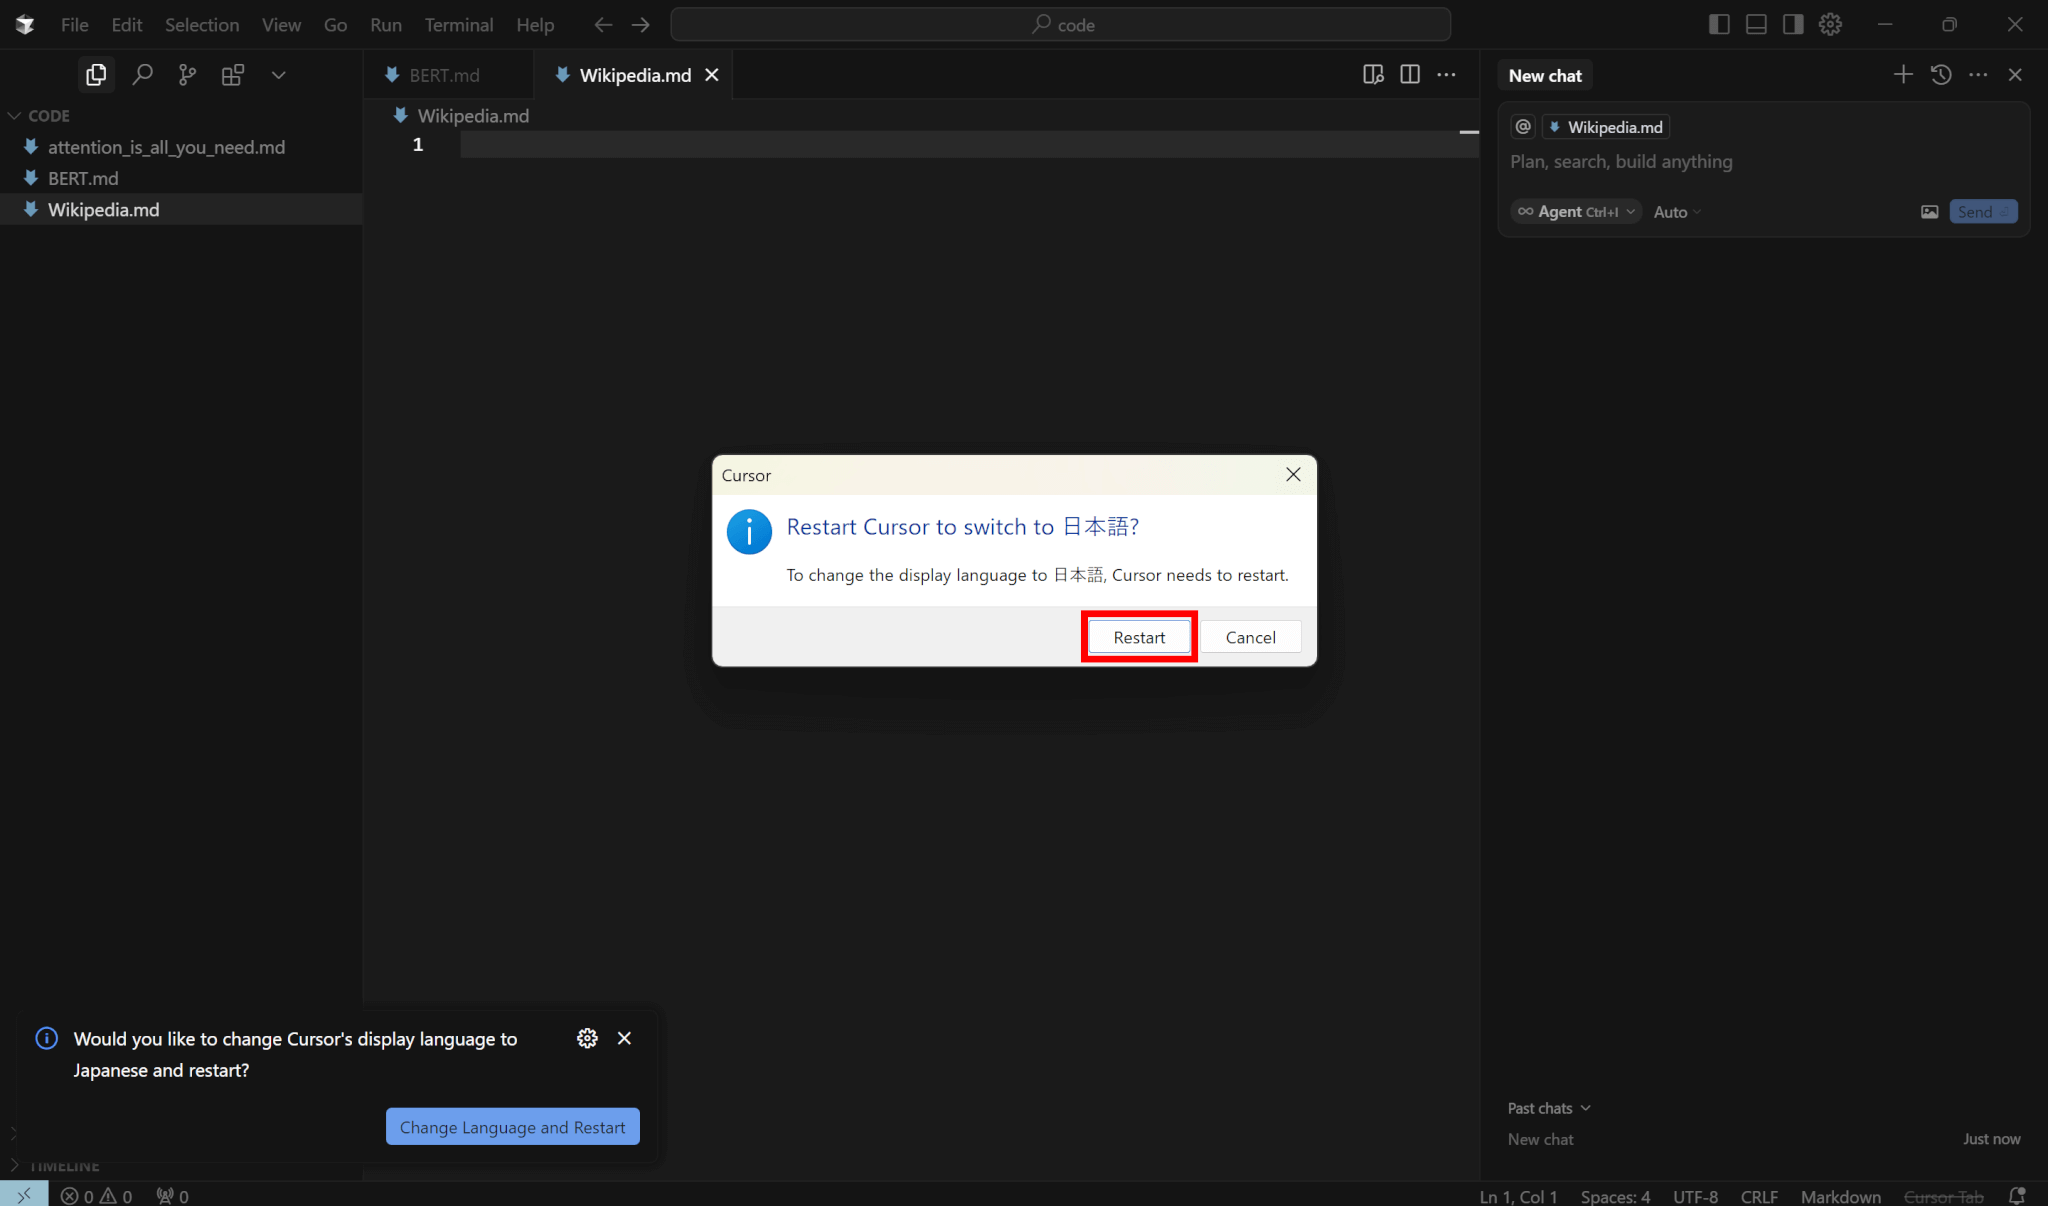
Task: Open the past 'New chat' entry
Action: 1763,1139
